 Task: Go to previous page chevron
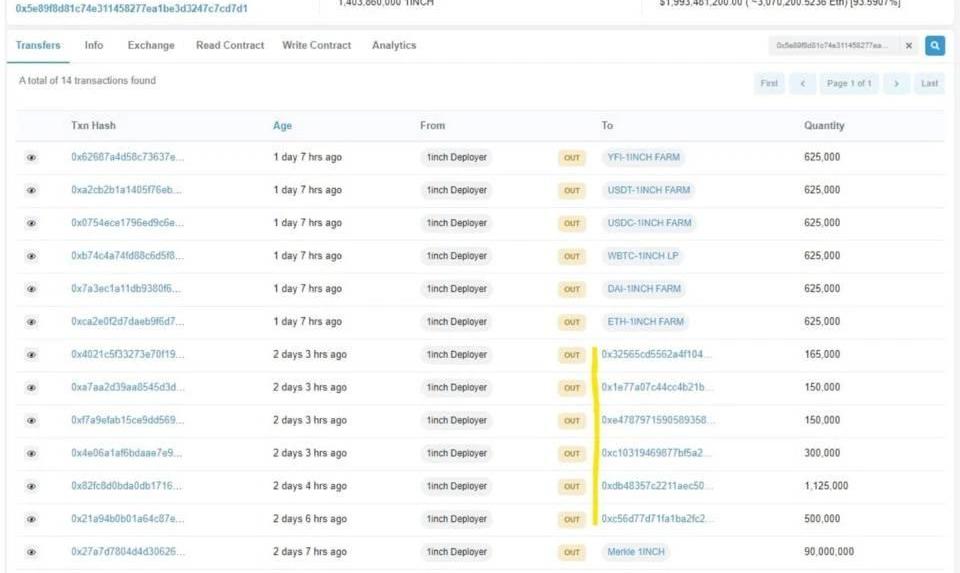(x=802, y=83)
